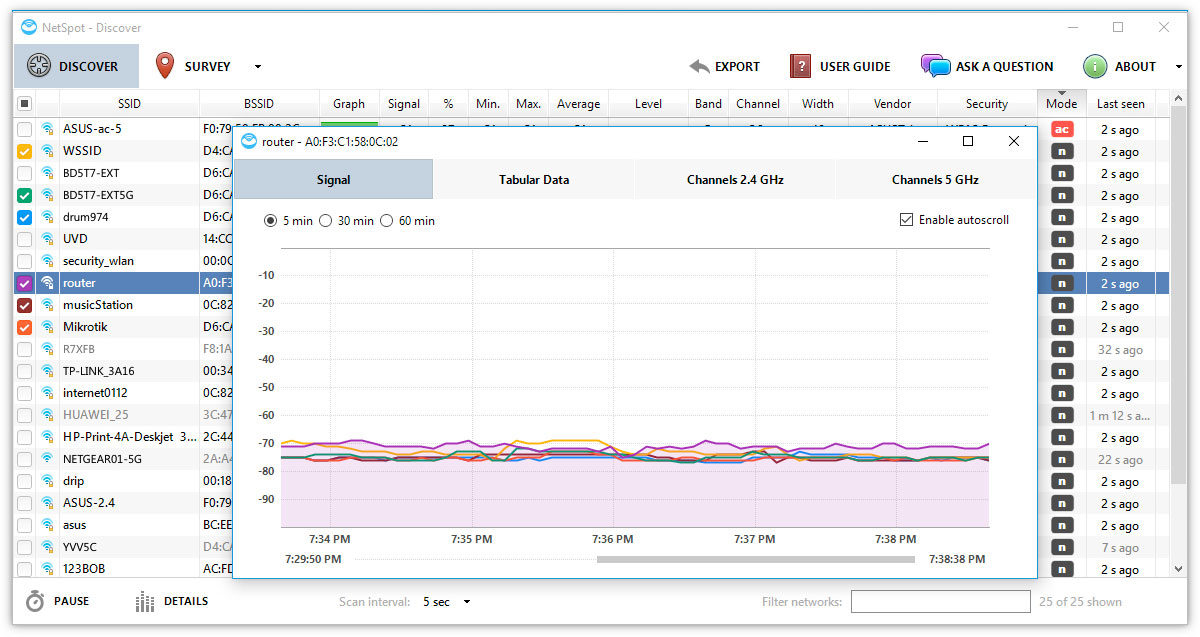Click the graph timeline scrollbar thumb

pos(755,559)
